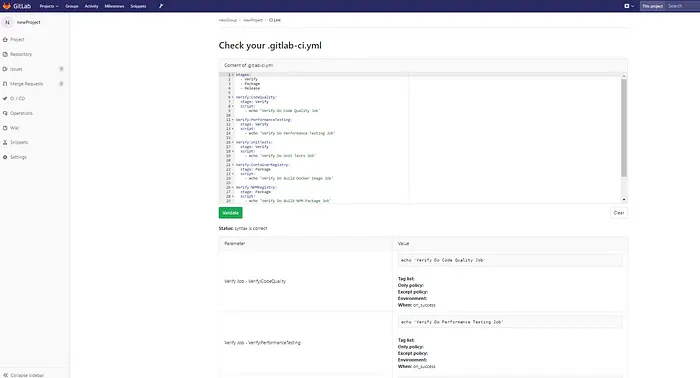Viewport: 700px width, 378px height.
Task: Click the green Validate button
Action: pyautogui.click(x=230, y=213)
